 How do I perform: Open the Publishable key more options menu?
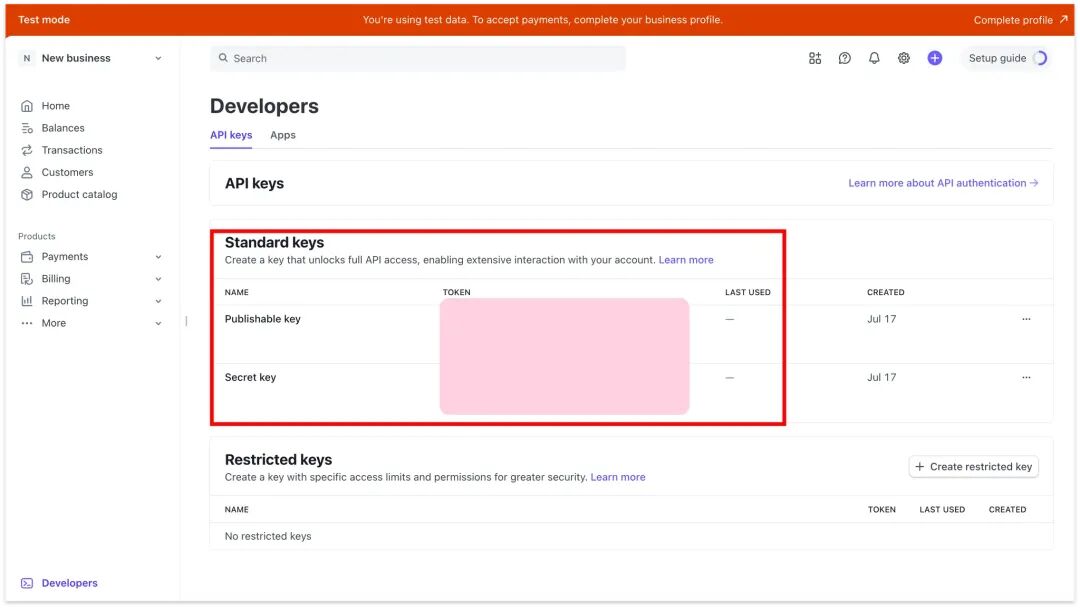pos(1026,319)
